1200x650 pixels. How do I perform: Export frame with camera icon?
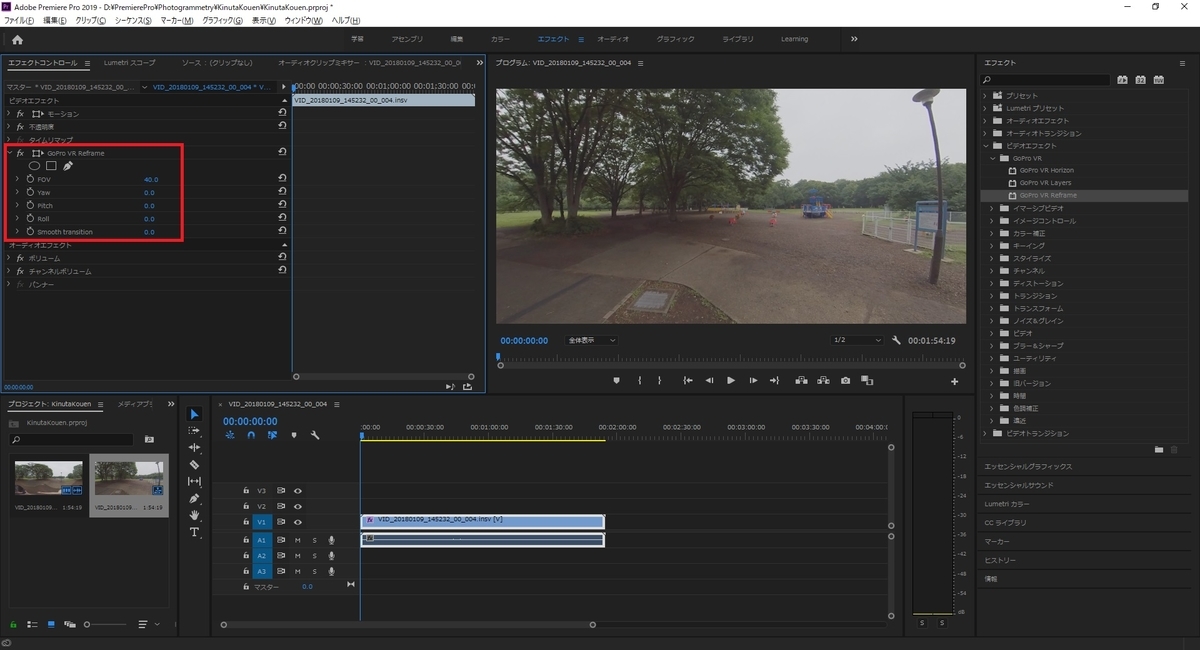pos(845,380)
